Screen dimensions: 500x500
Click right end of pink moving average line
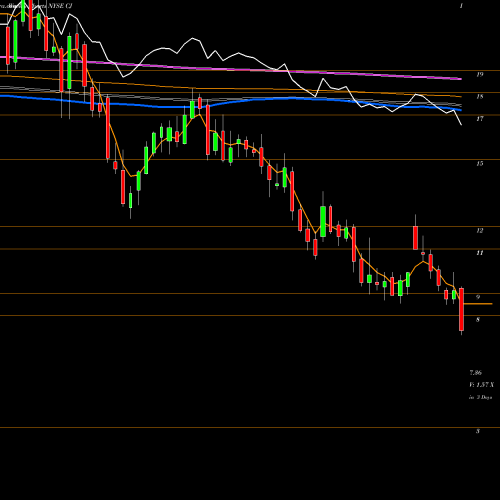[x=461, y=79]
